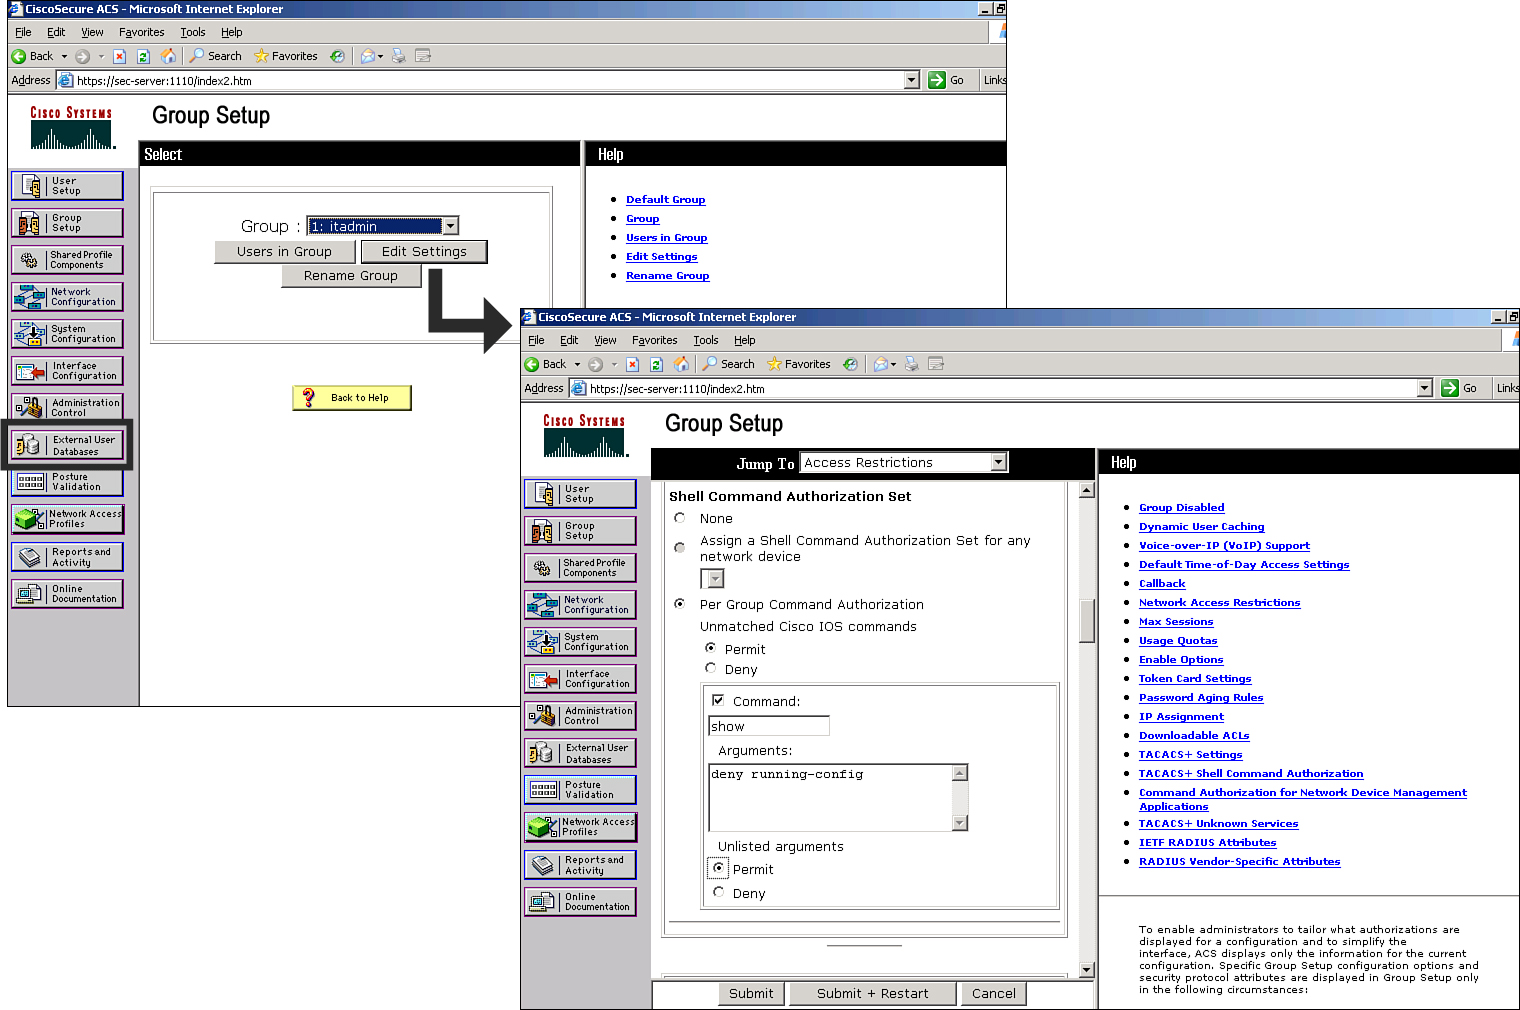This screenshot has height=1010, width=1520.
Task: Select Permit for Unmatched Cisco IOS commands
Action: point(711,648)
